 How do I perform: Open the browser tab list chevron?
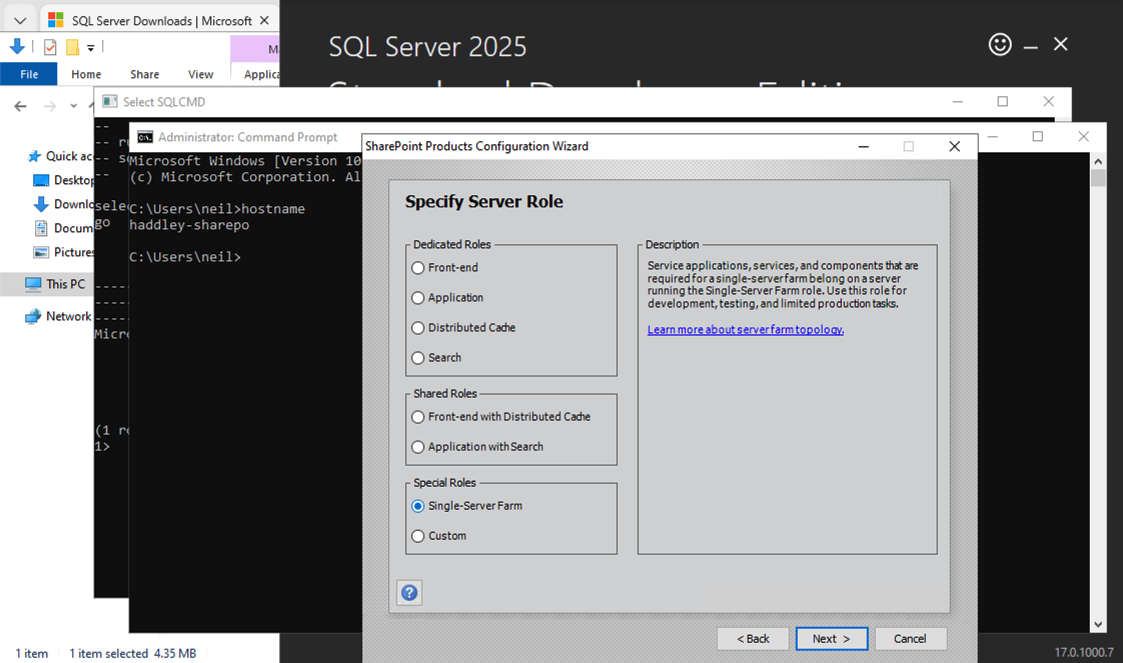tap(20, 21)
